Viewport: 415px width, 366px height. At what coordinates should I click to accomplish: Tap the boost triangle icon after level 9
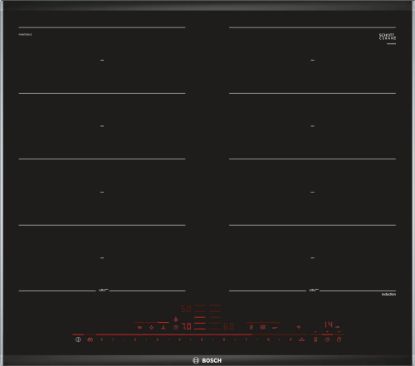click(302, 340)
